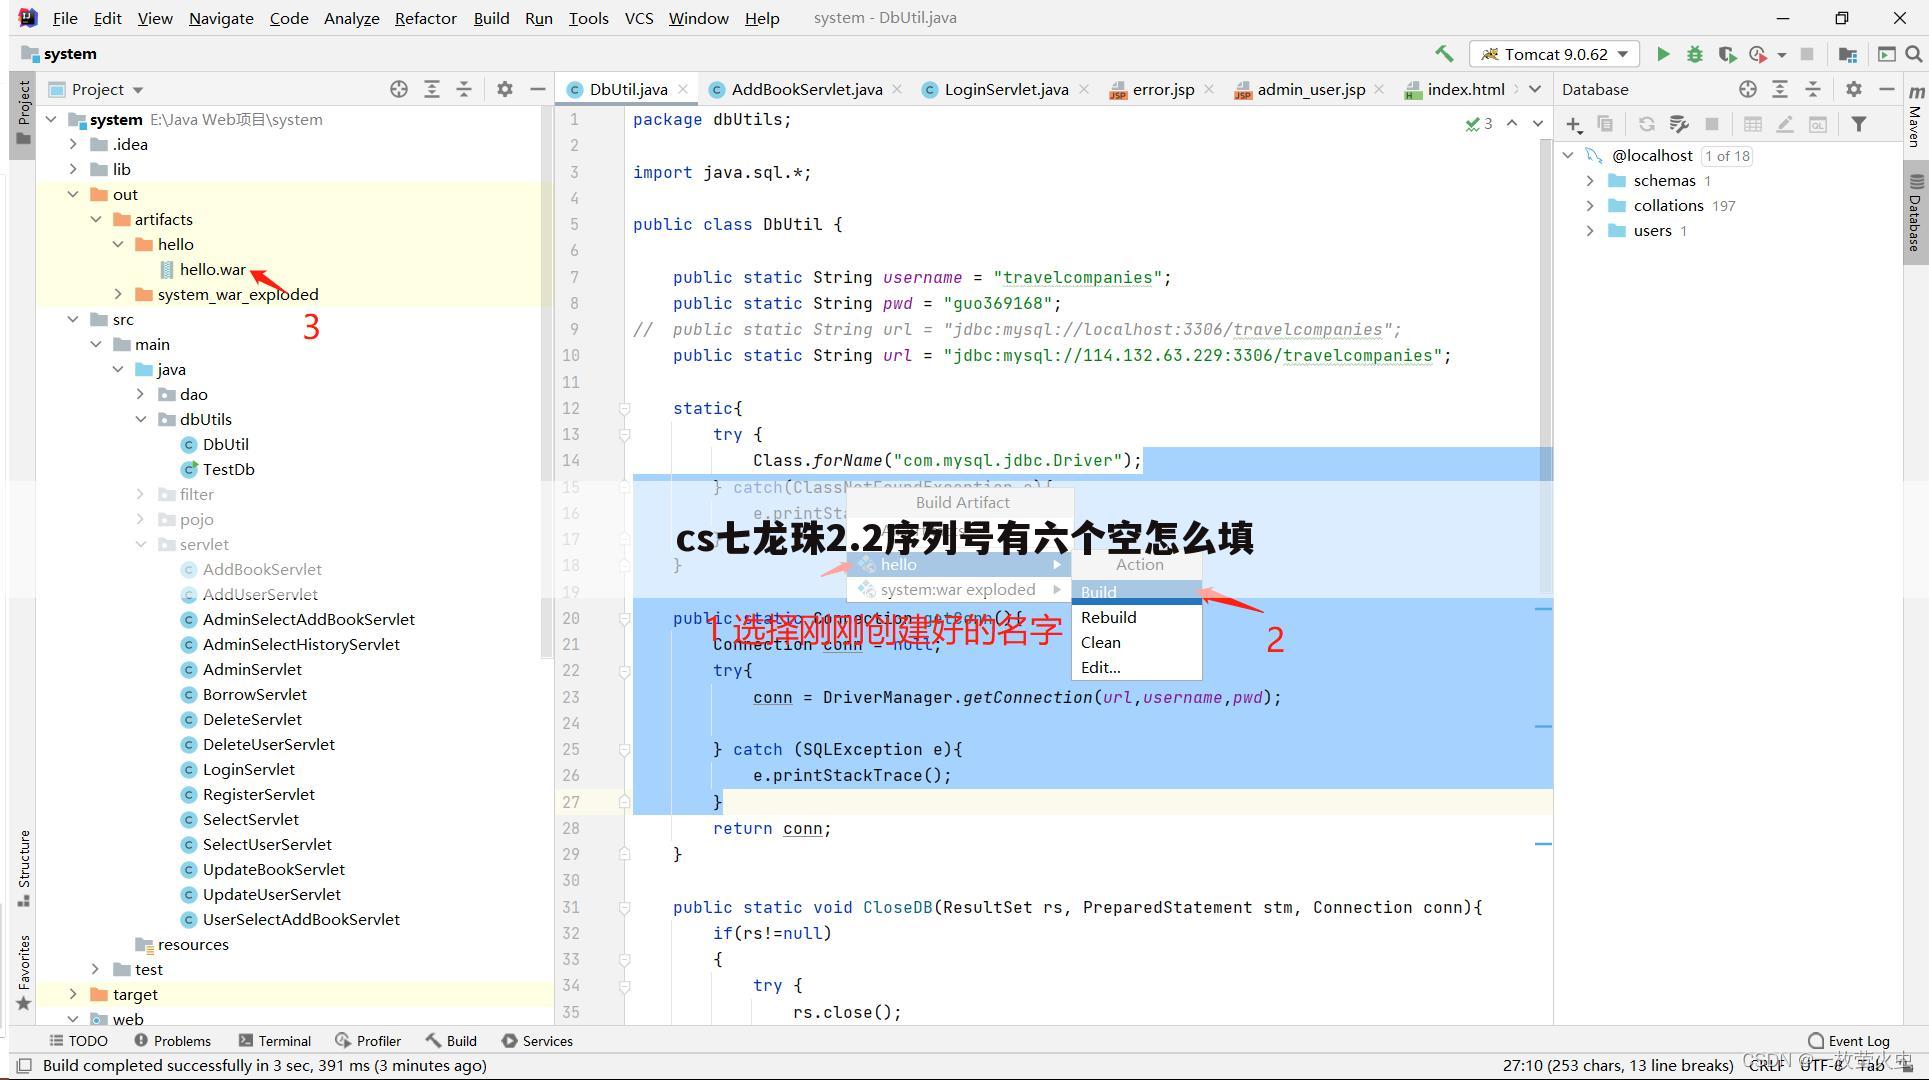The image size is (1929, 1080).
Task: Open the Refactor menu
Action: (425, 18)
